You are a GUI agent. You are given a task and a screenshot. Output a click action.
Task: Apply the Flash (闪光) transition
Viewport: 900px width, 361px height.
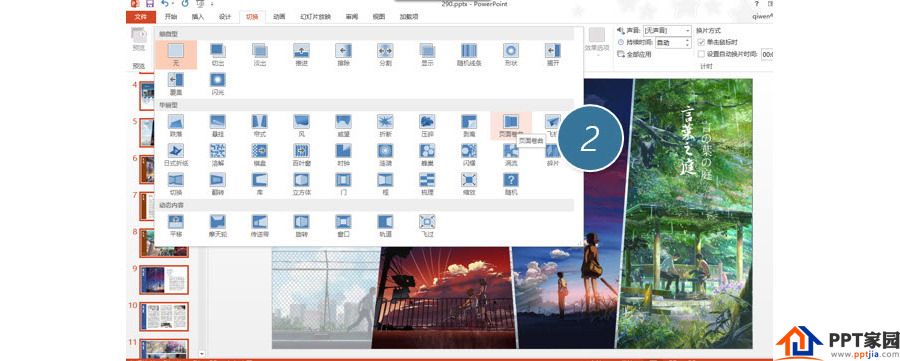click(218, 83)
